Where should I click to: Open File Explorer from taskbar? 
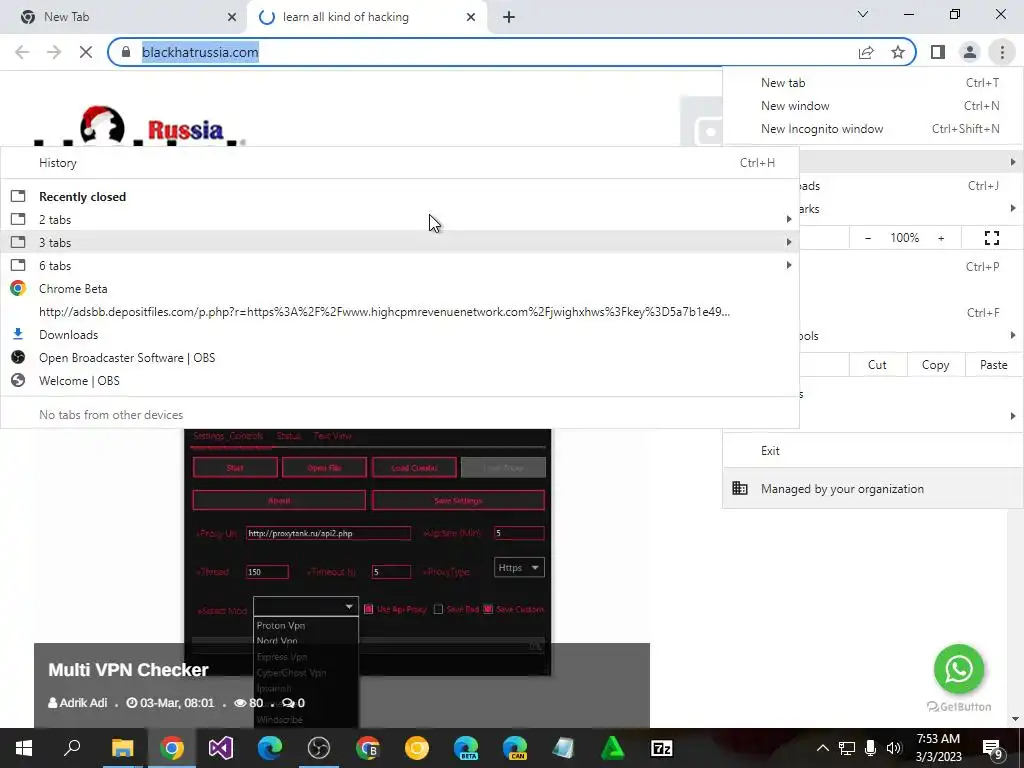click(x=122, y=748)
